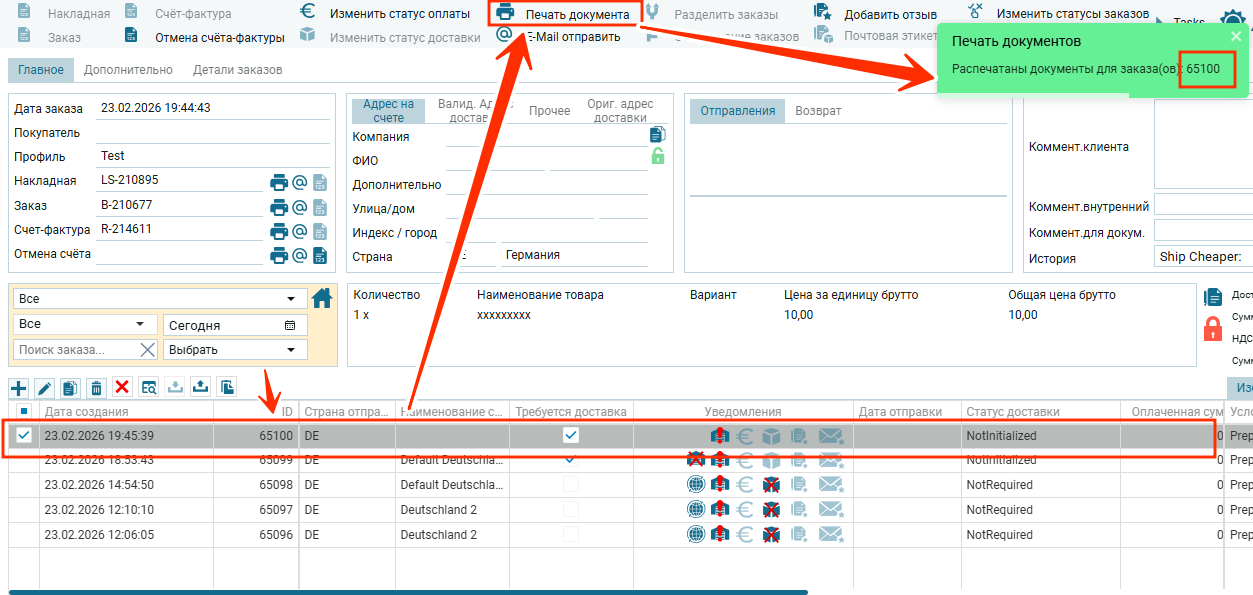Toggle the select-all checkbox in table header
This screenshot has height=595, width=1253.
[x=24, y=411]
